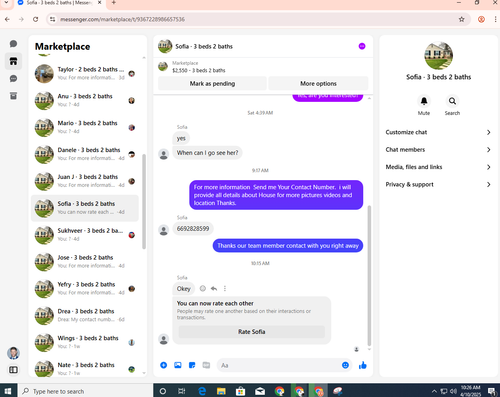This screenshot has height=397, width=500.
Task: Open Wings - 3 beds 2 baths conversation
Action: (x=85, y=342)
